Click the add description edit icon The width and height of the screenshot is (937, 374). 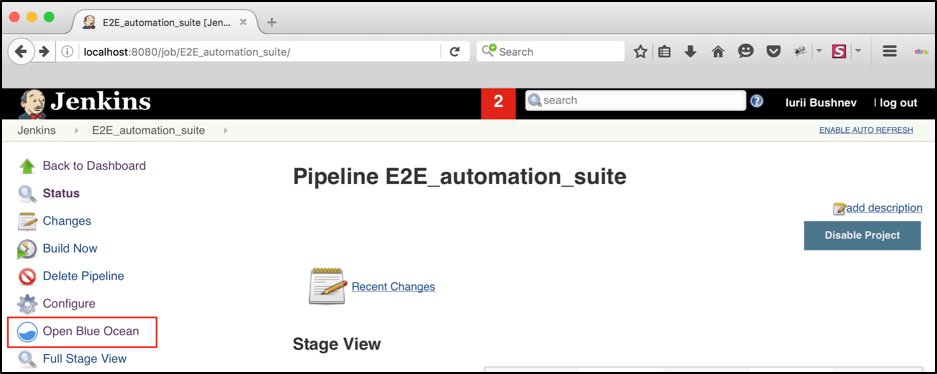point(840,209)
